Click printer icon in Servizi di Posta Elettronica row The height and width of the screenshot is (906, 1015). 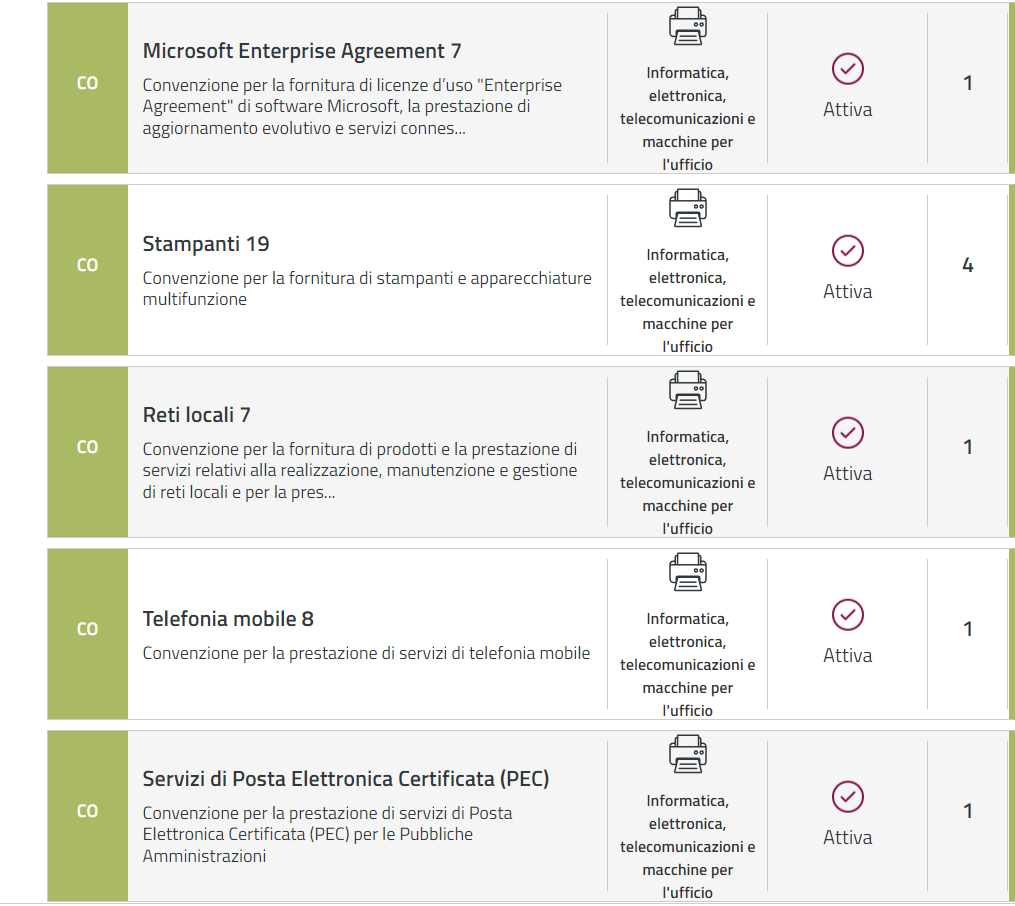687,754
